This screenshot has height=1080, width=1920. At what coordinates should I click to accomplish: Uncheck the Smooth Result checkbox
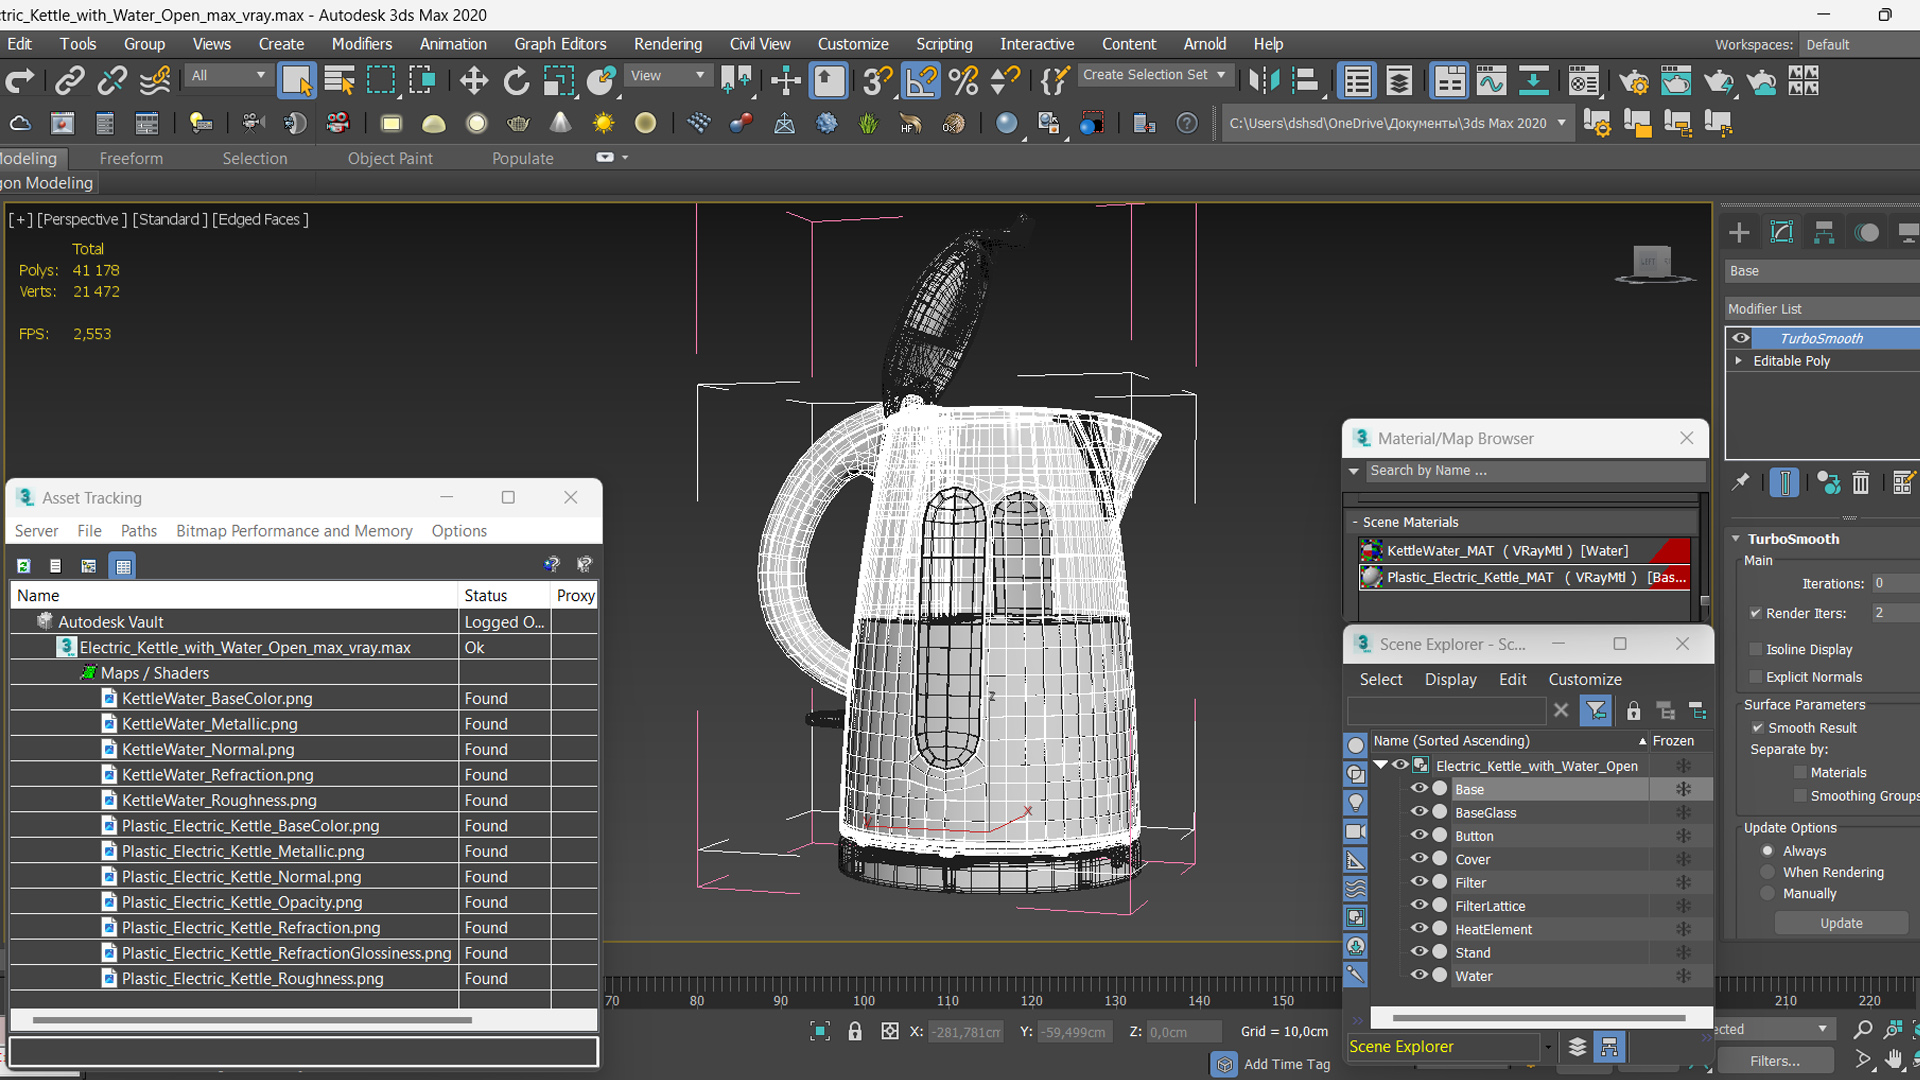pos(1757,728)
